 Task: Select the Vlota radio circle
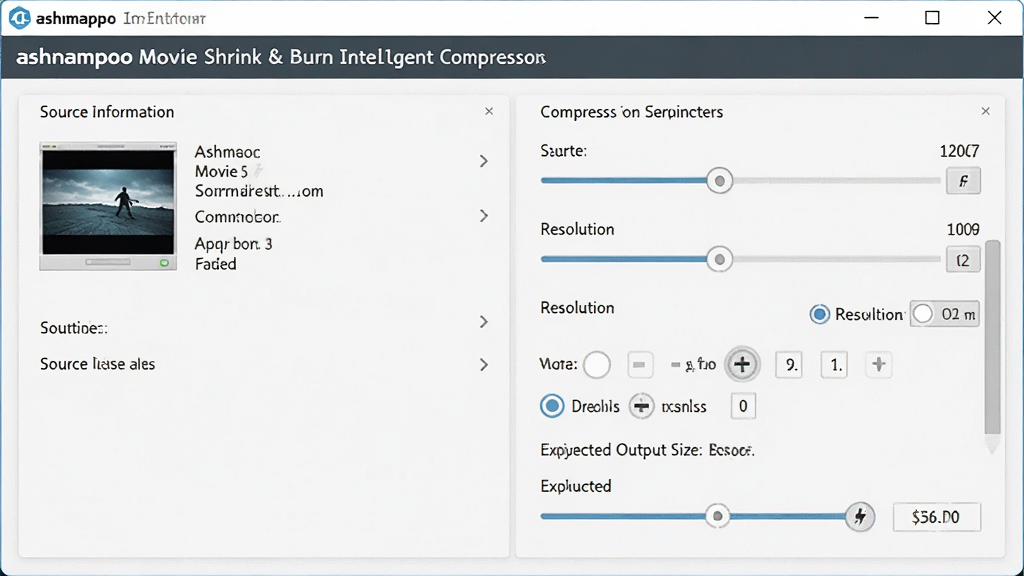(x=597, y=364)
